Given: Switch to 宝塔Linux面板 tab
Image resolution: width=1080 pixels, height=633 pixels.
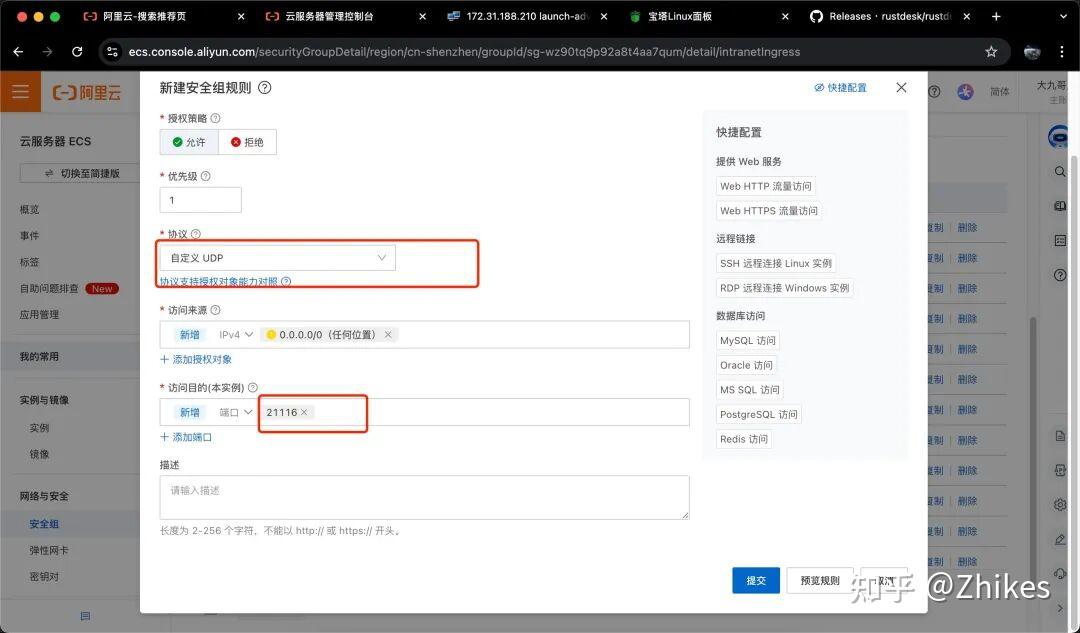Looking at the screenshot, I should coord(680,16).
